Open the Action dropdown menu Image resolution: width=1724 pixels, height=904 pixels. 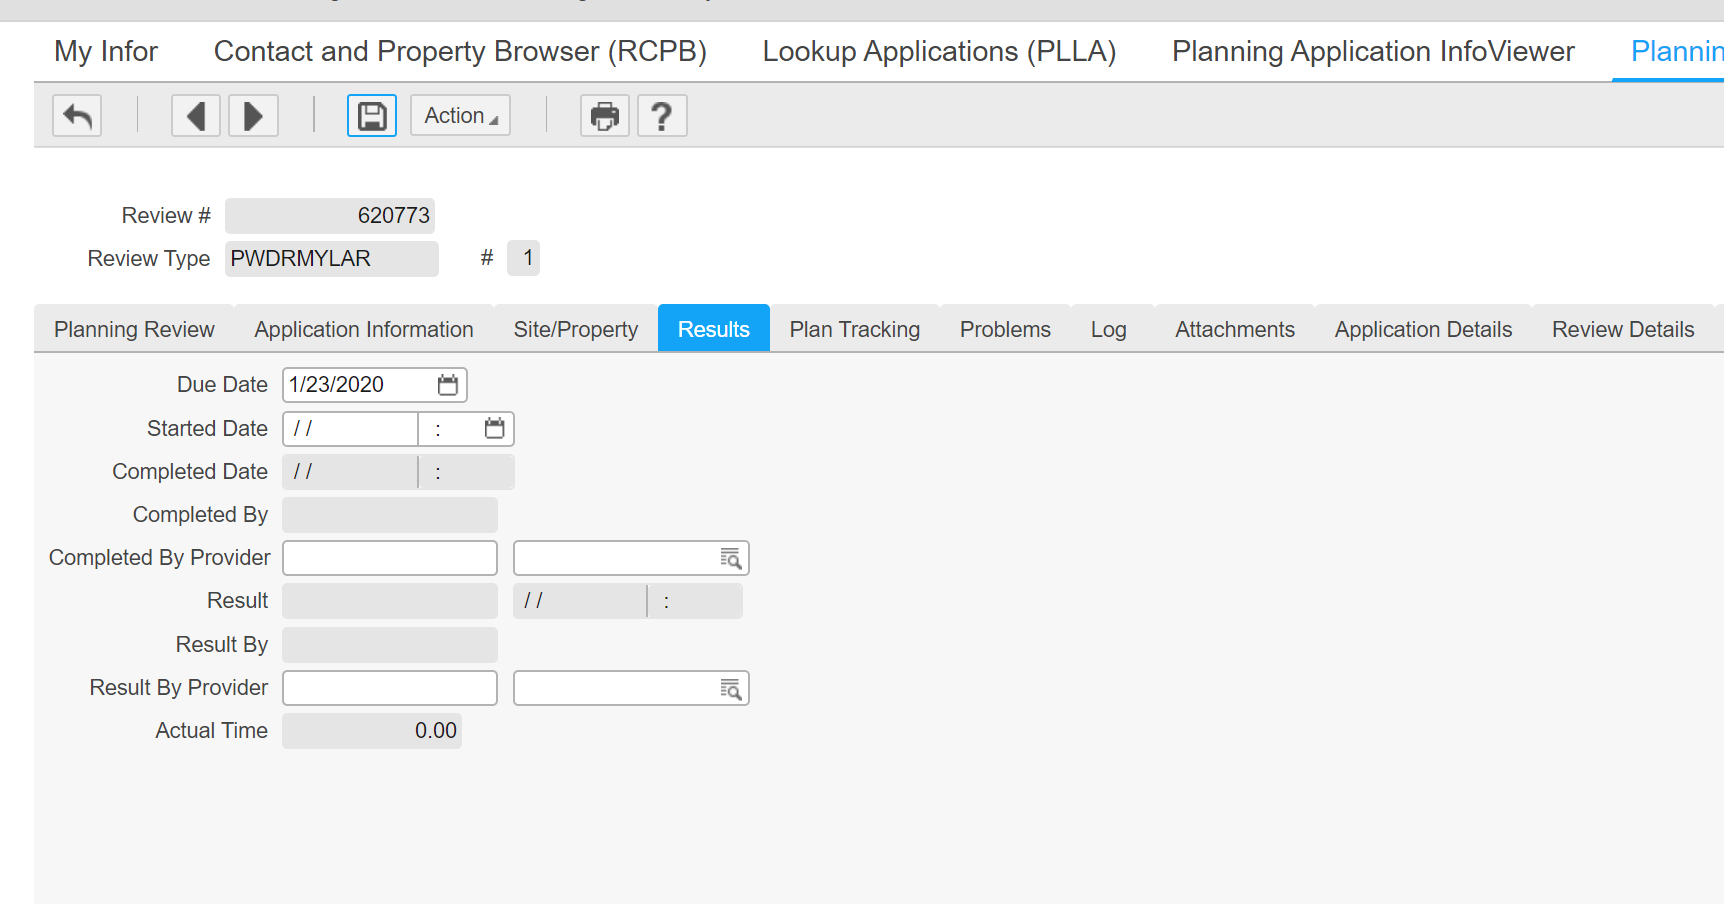tap(460, 116)
